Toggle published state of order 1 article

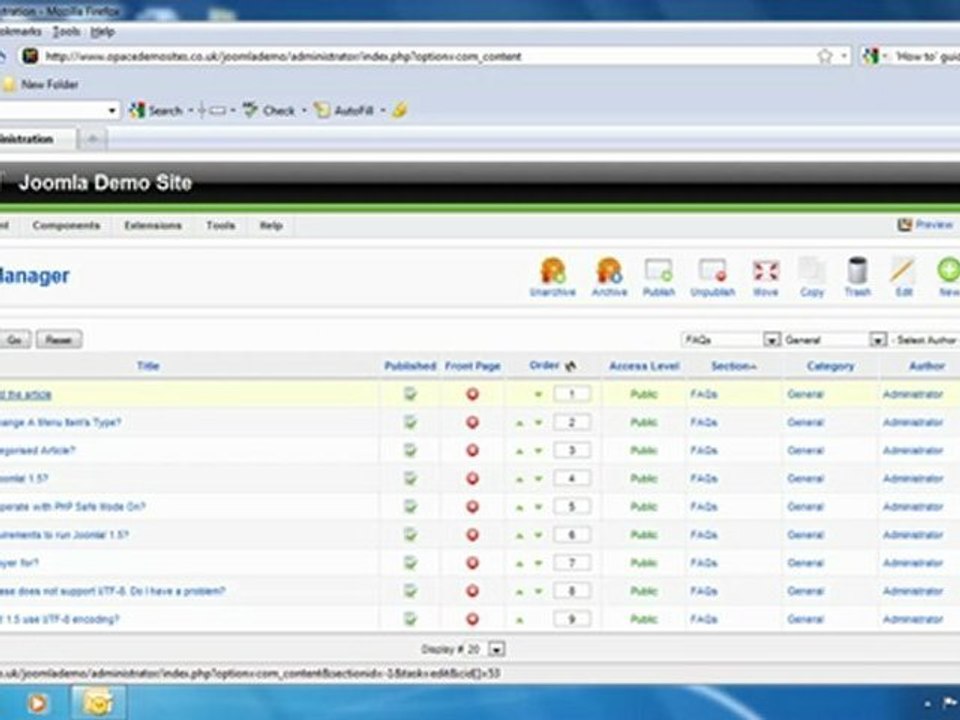[410, 394]
